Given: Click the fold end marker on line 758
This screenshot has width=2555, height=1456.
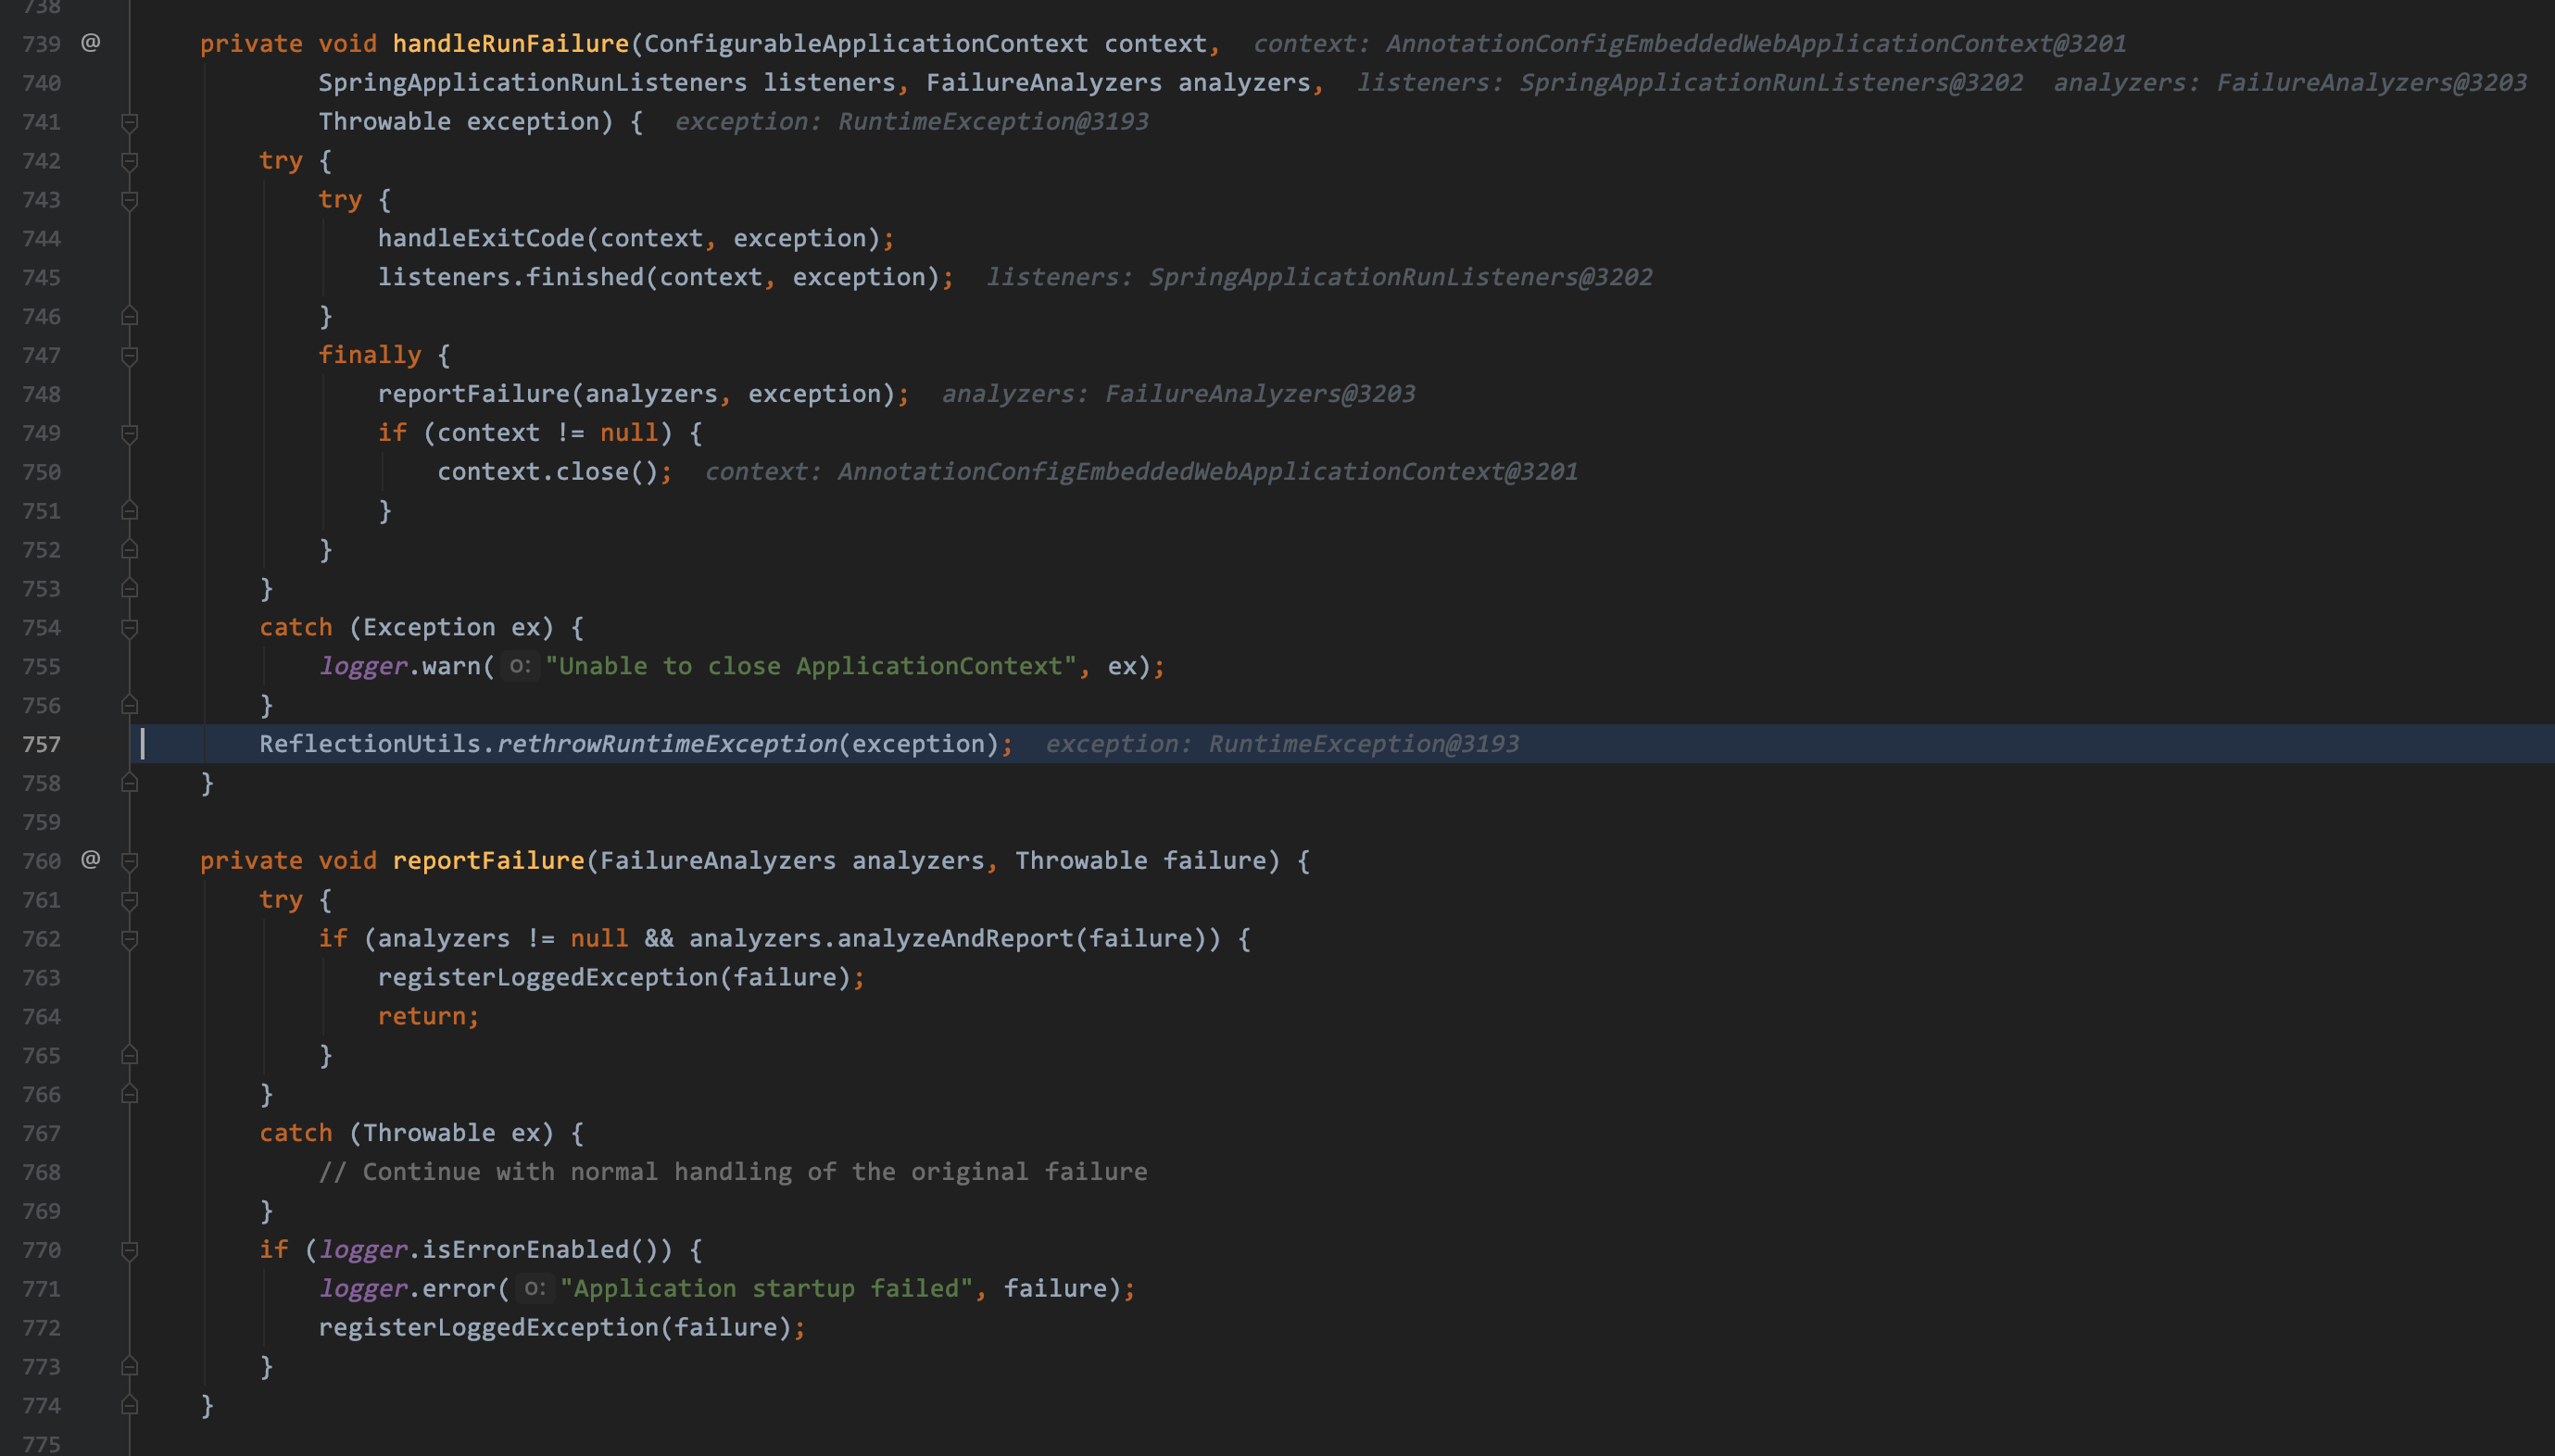Looking at the screenshot, I should (x=129, y=783).
